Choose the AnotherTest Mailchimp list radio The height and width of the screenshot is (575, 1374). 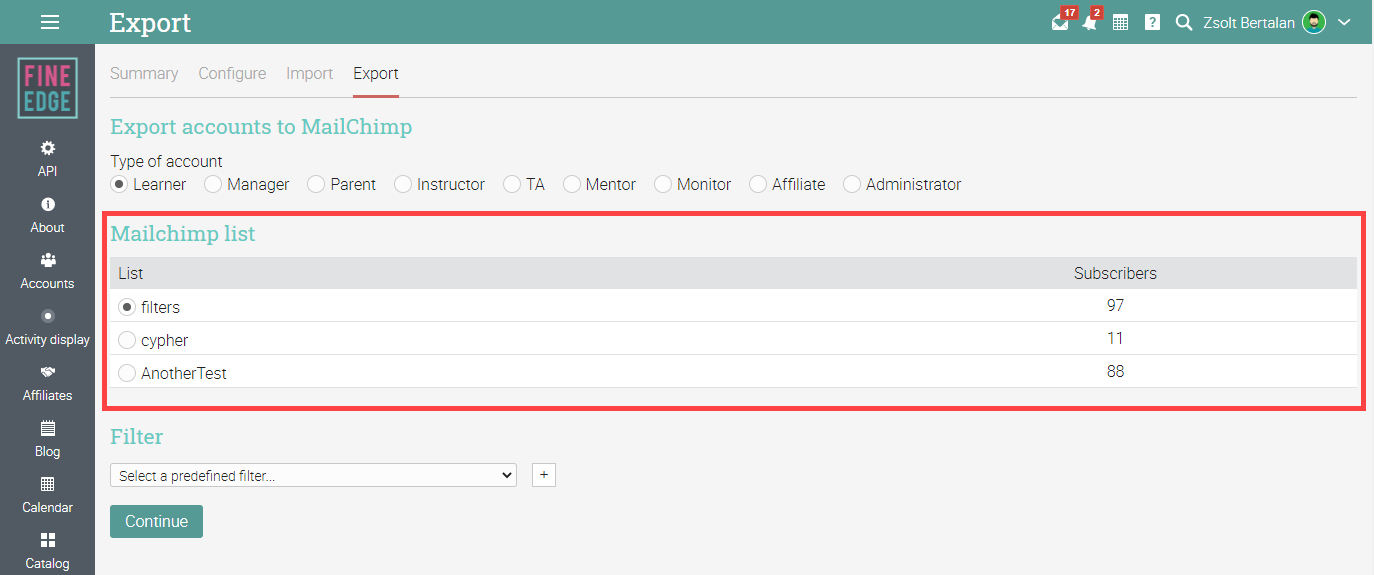(x=127, y=373)
